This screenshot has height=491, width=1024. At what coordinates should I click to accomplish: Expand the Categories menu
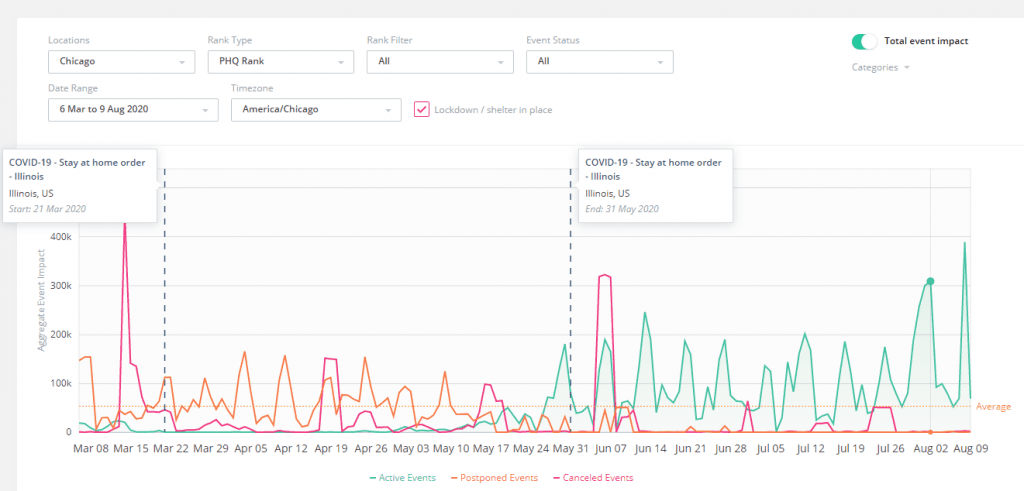click(880, 68)
